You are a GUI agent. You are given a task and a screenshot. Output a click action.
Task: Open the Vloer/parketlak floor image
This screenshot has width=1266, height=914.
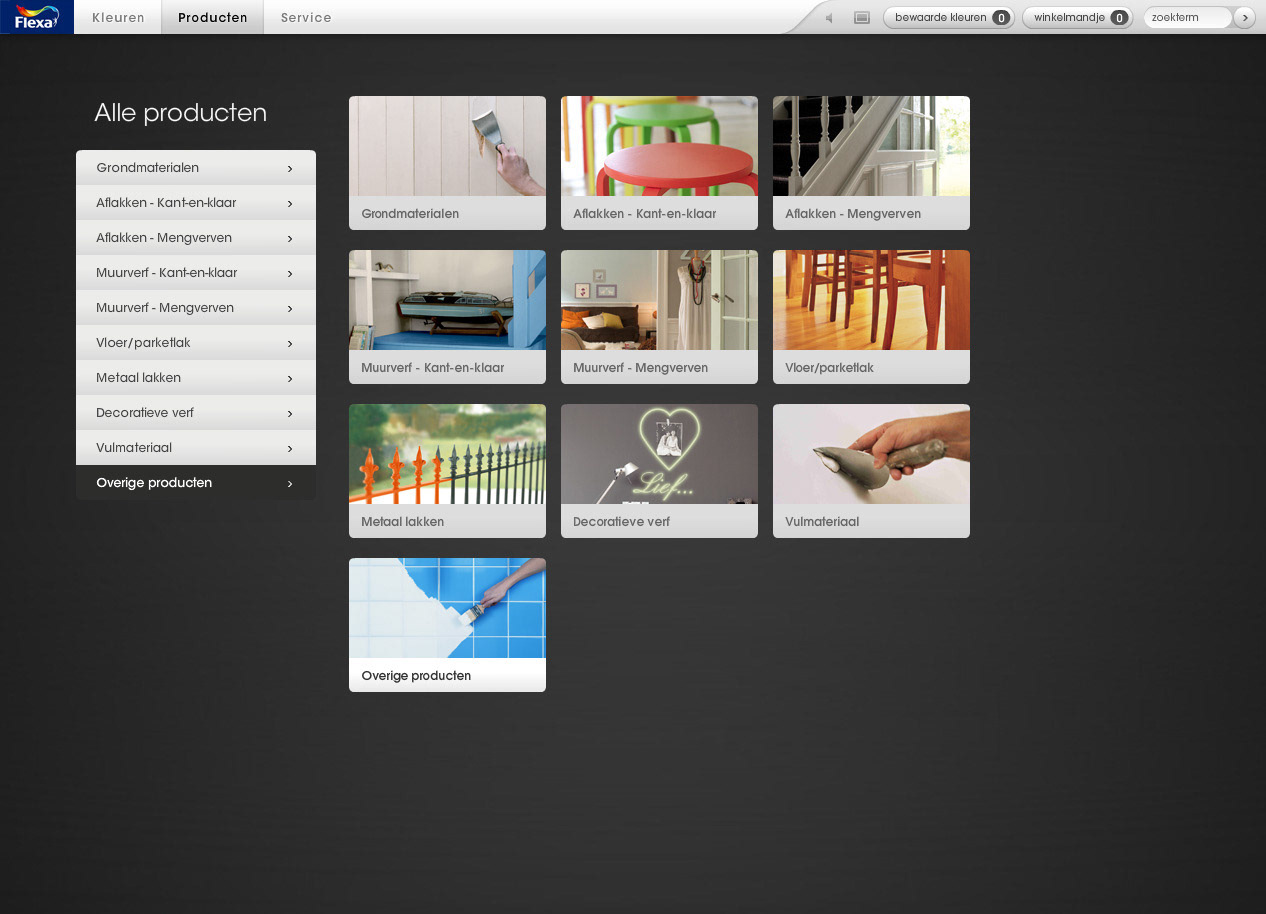click(871, 300)
